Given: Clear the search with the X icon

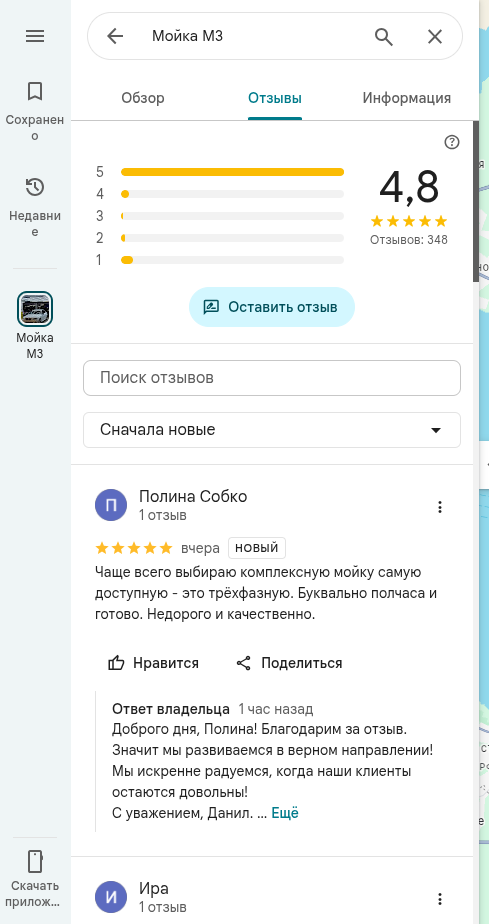Looking at the screenshot, I should point(435,37).
